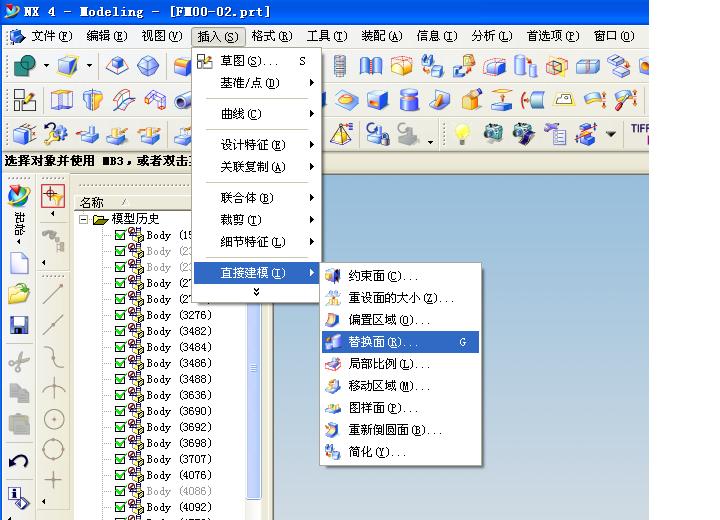Screen dimensions: 720x520
Task: Expand the 细节特征(L) submenu
Action: [x=256, y=242]
